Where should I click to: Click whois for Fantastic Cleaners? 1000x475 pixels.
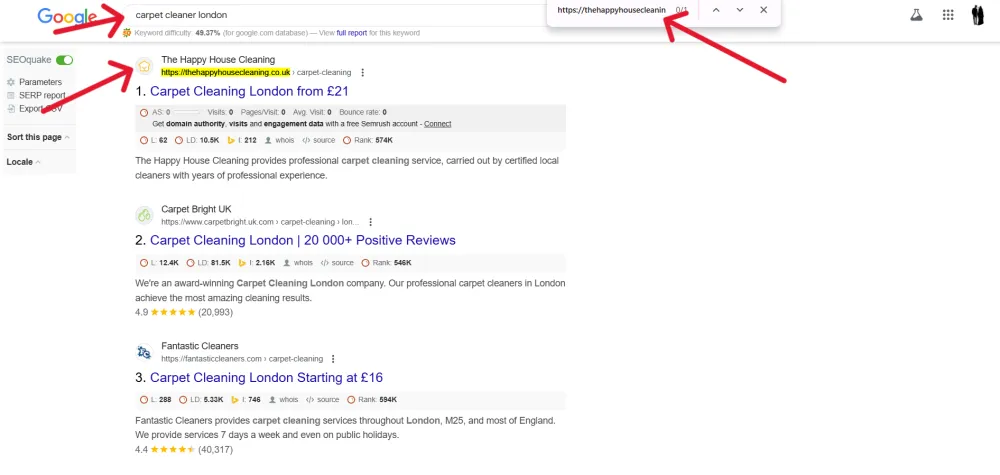click(x=283, y=400)
